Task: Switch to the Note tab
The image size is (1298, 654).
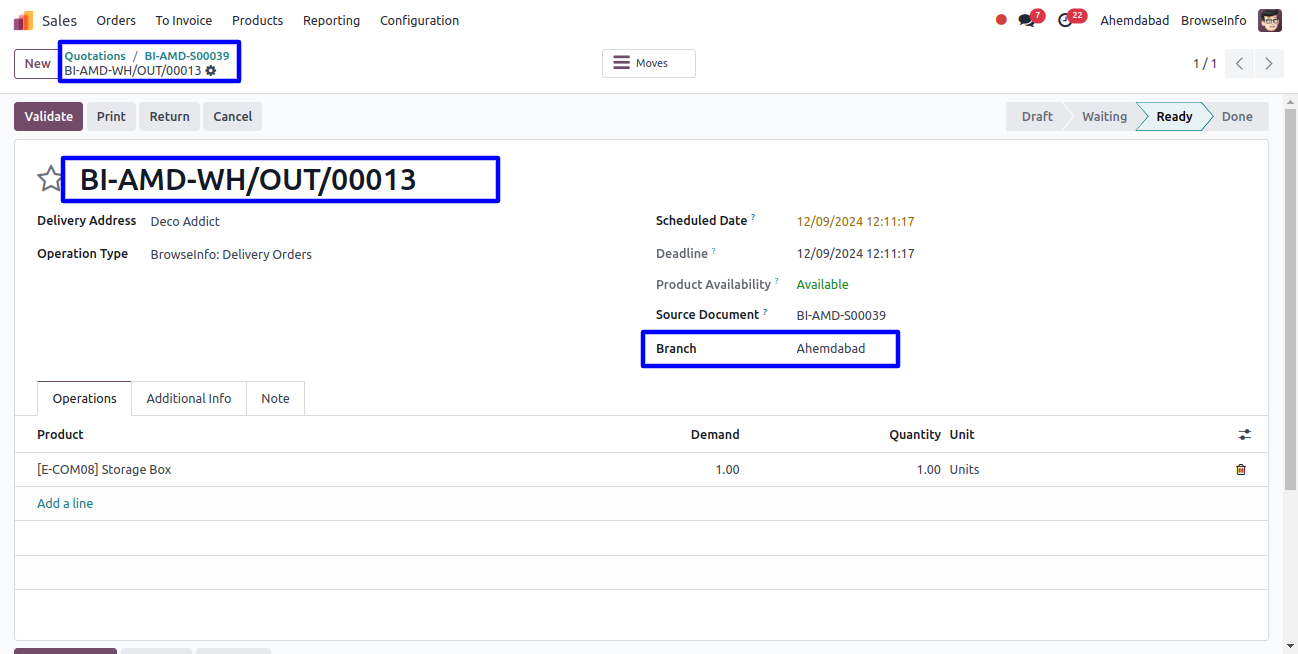Action: coord(275,398)
